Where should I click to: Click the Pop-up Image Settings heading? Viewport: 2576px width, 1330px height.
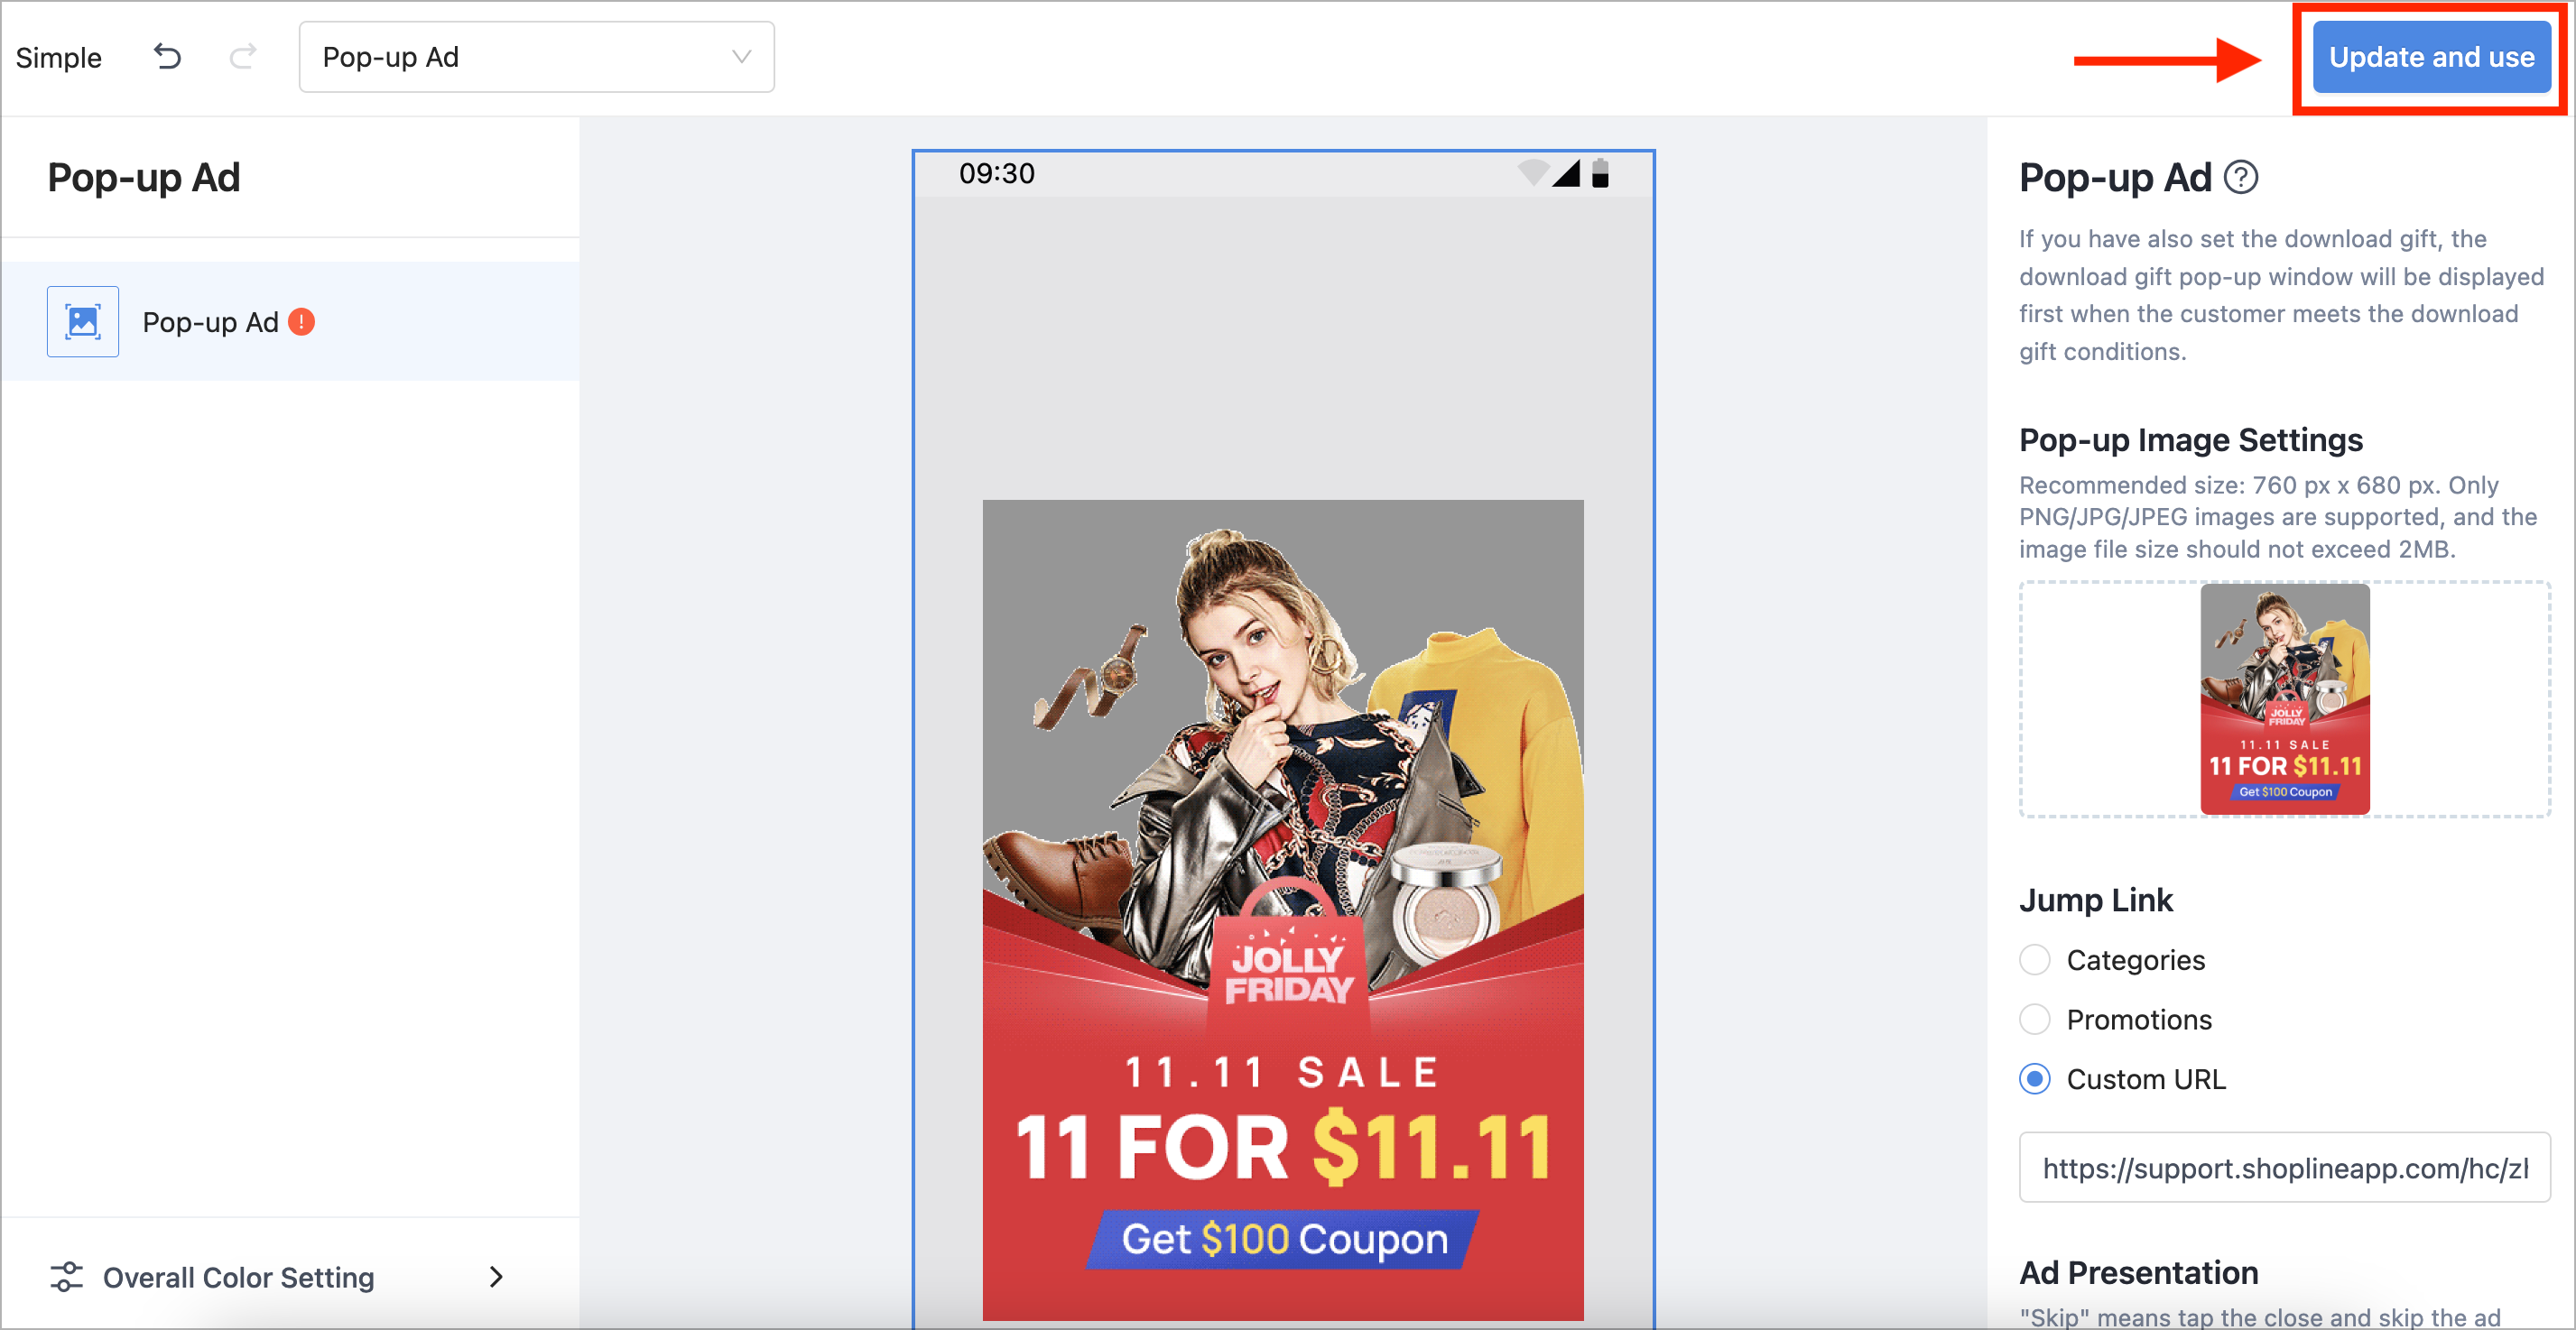[x=2190, y=440]
